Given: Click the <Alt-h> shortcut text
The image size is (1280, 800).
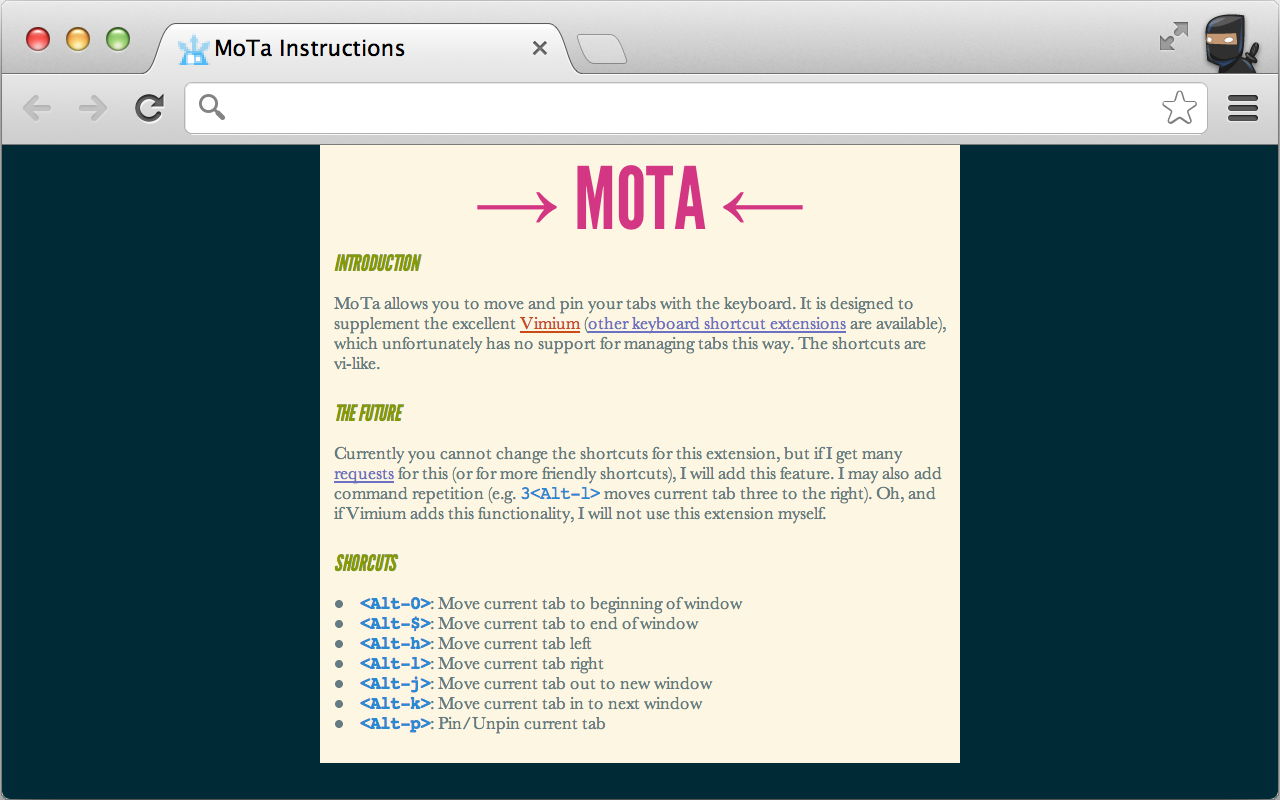Looking at the screenshot, I should point(395,644).
